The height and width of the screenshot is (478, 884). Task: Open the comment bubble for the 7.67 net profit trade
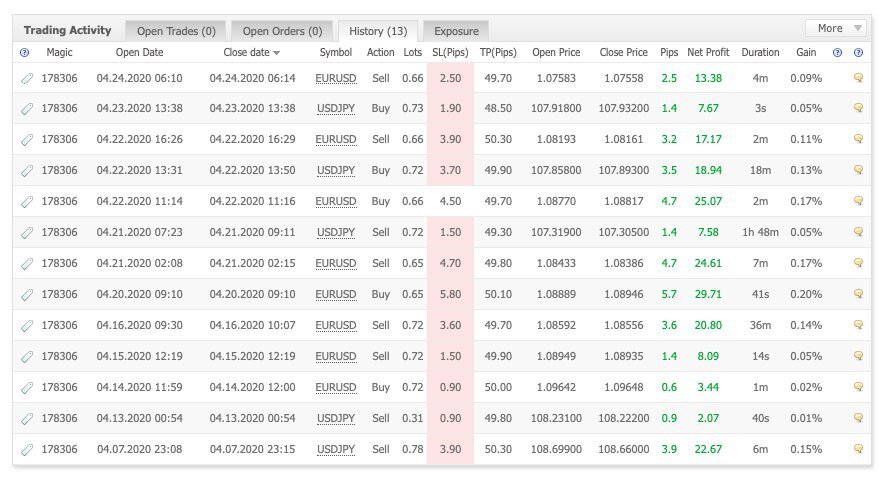858,108
